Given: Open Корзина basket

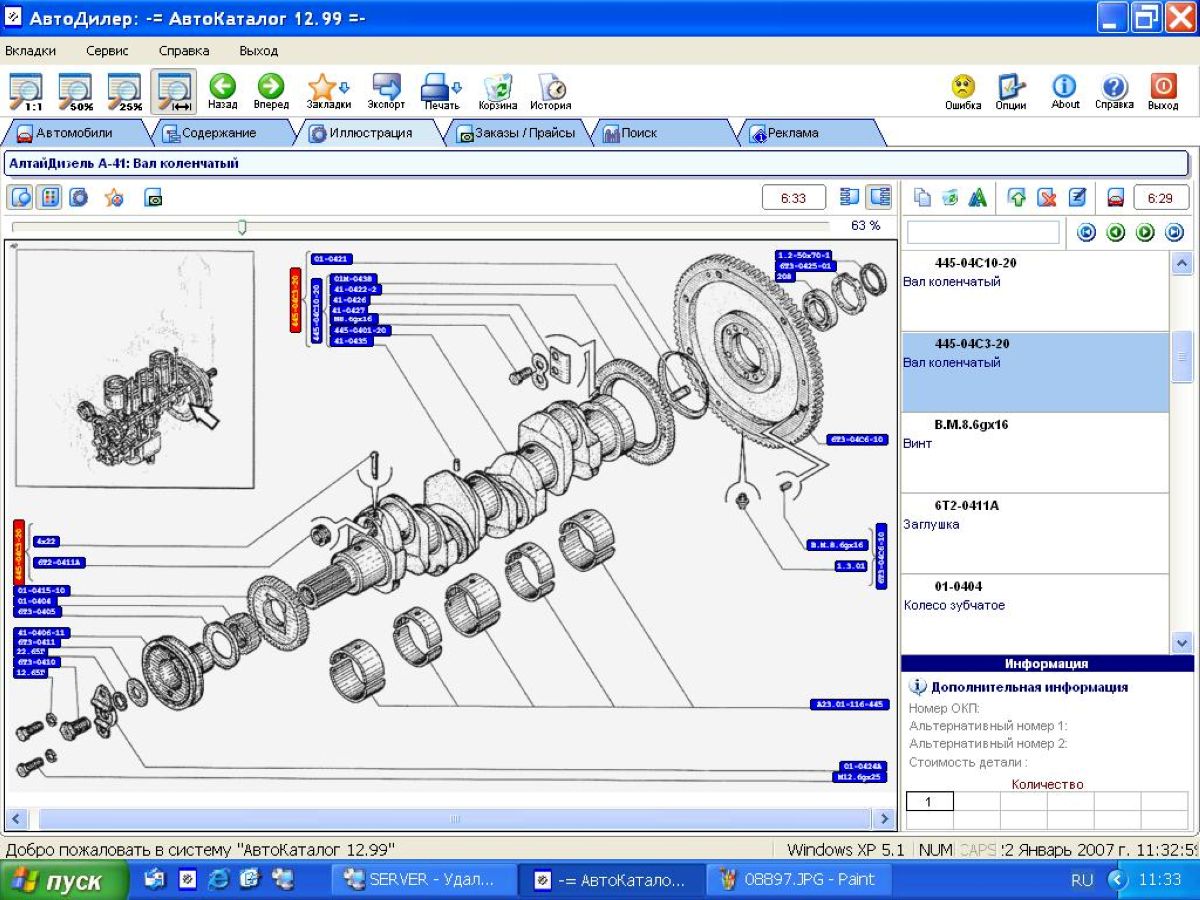Looking at the screenshot, I should click(x=497, y=90).
